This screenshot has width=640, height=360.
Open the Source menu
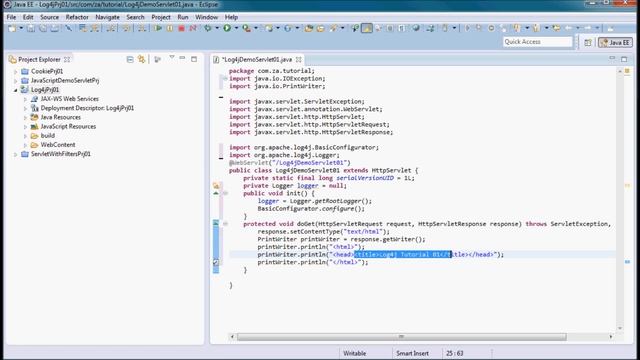coord(49,17)
